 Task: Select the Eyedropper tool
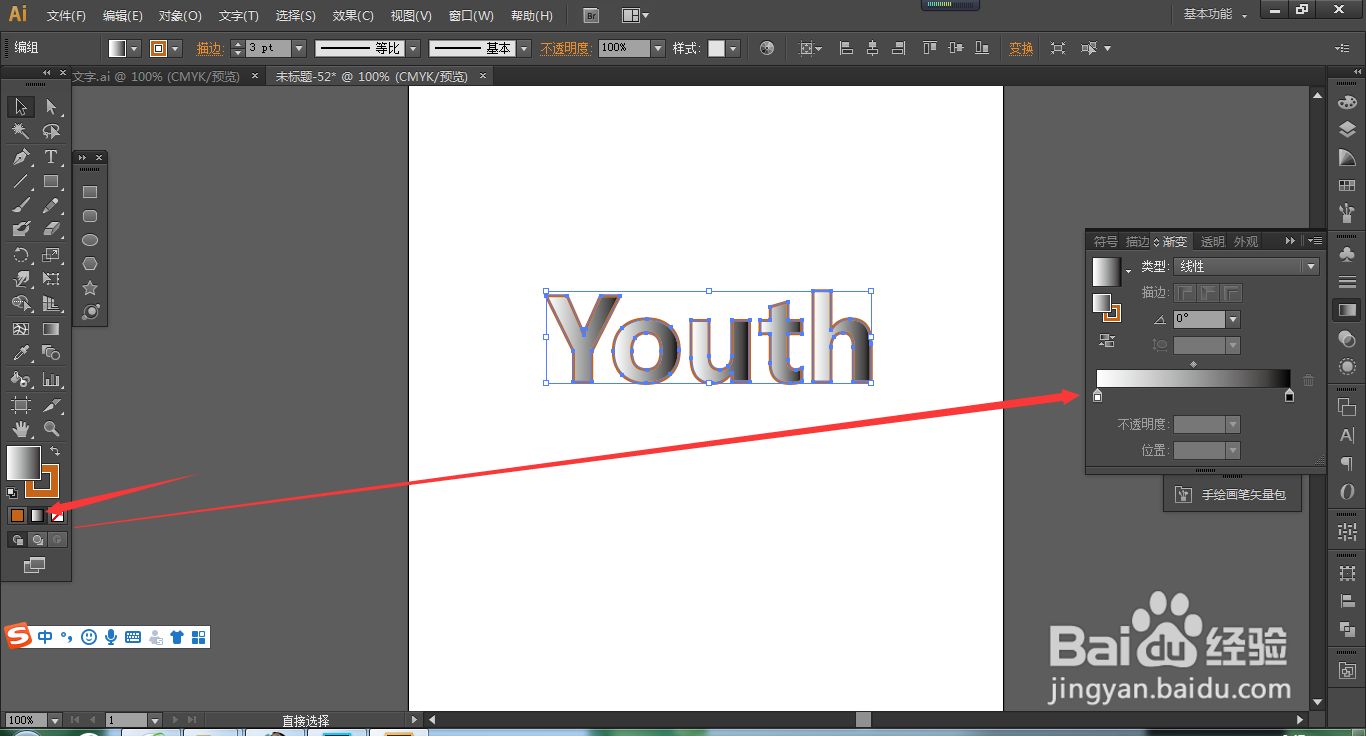click(21, 353)
